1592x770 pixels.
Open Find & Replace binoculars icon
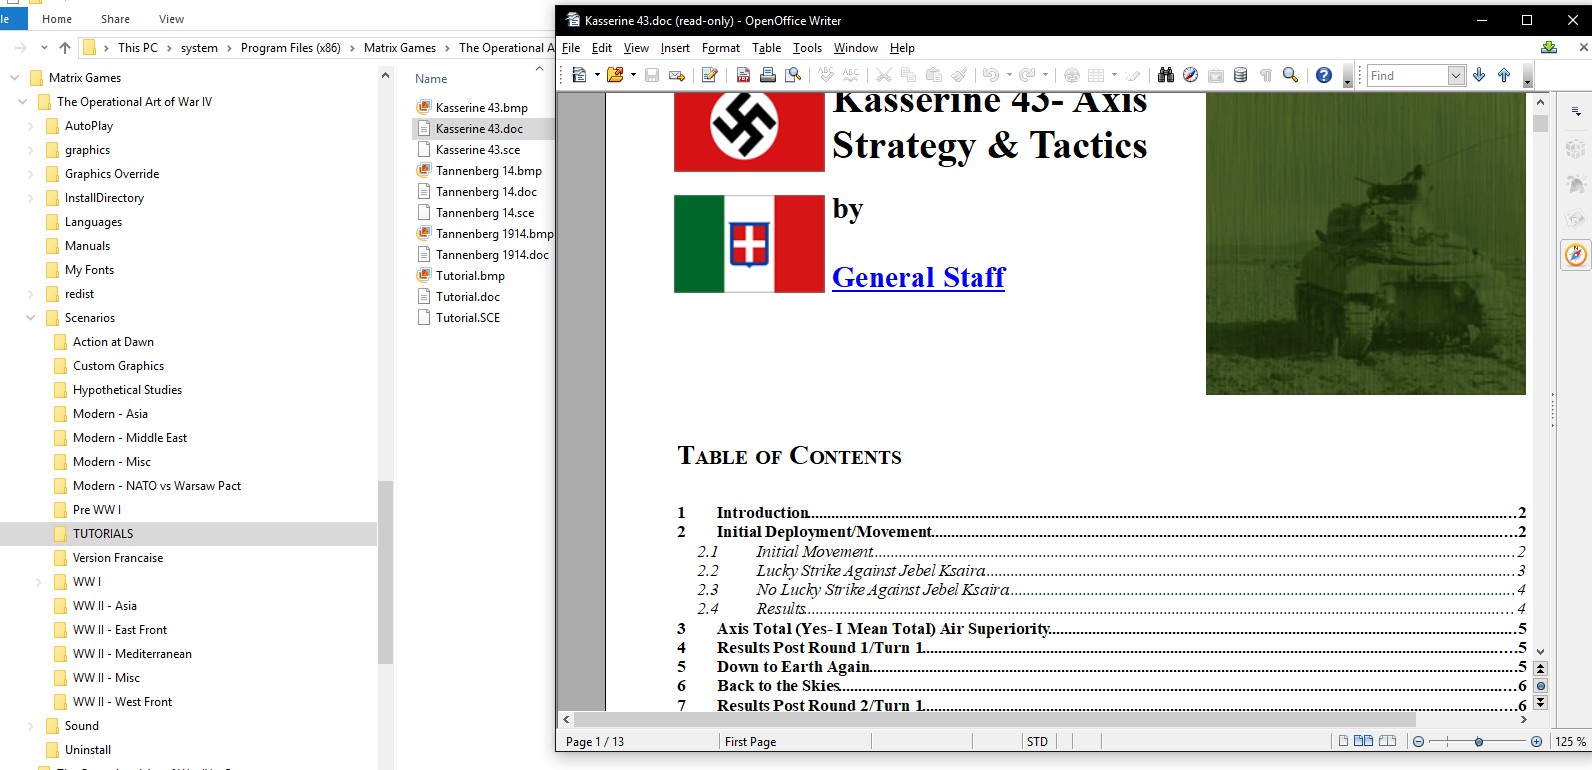point(1166,75)
